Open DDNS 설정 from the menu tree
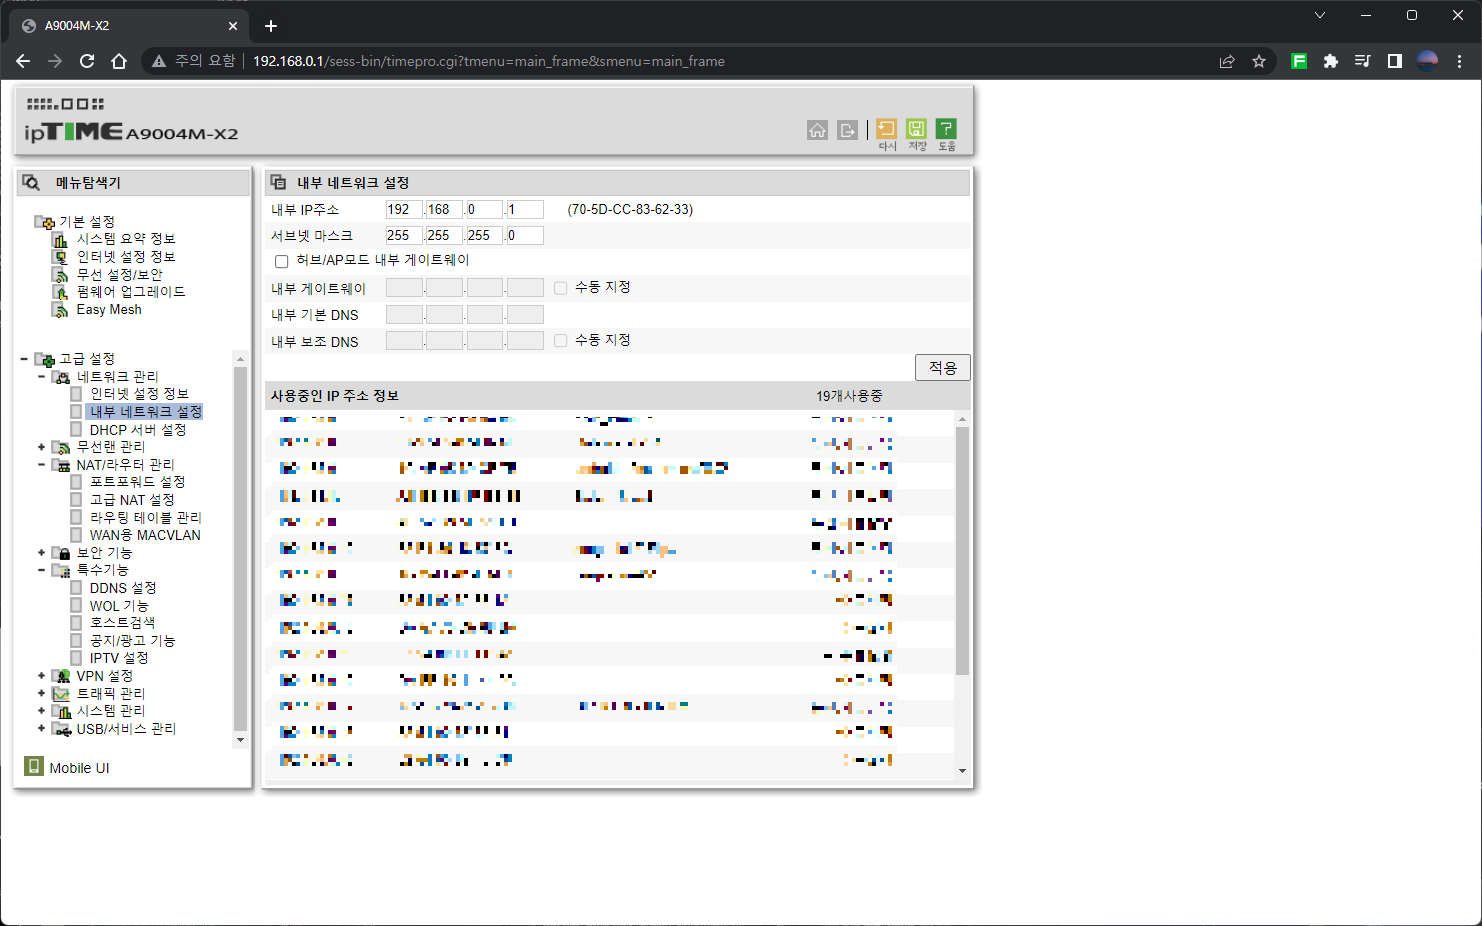The width and height of the screenshot is (1482, 926). (122, 587)
